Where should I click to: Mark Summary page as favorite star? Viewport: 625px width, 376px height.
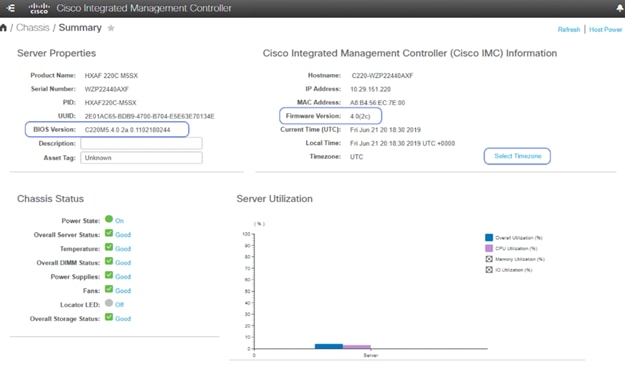tap(111, 28)
